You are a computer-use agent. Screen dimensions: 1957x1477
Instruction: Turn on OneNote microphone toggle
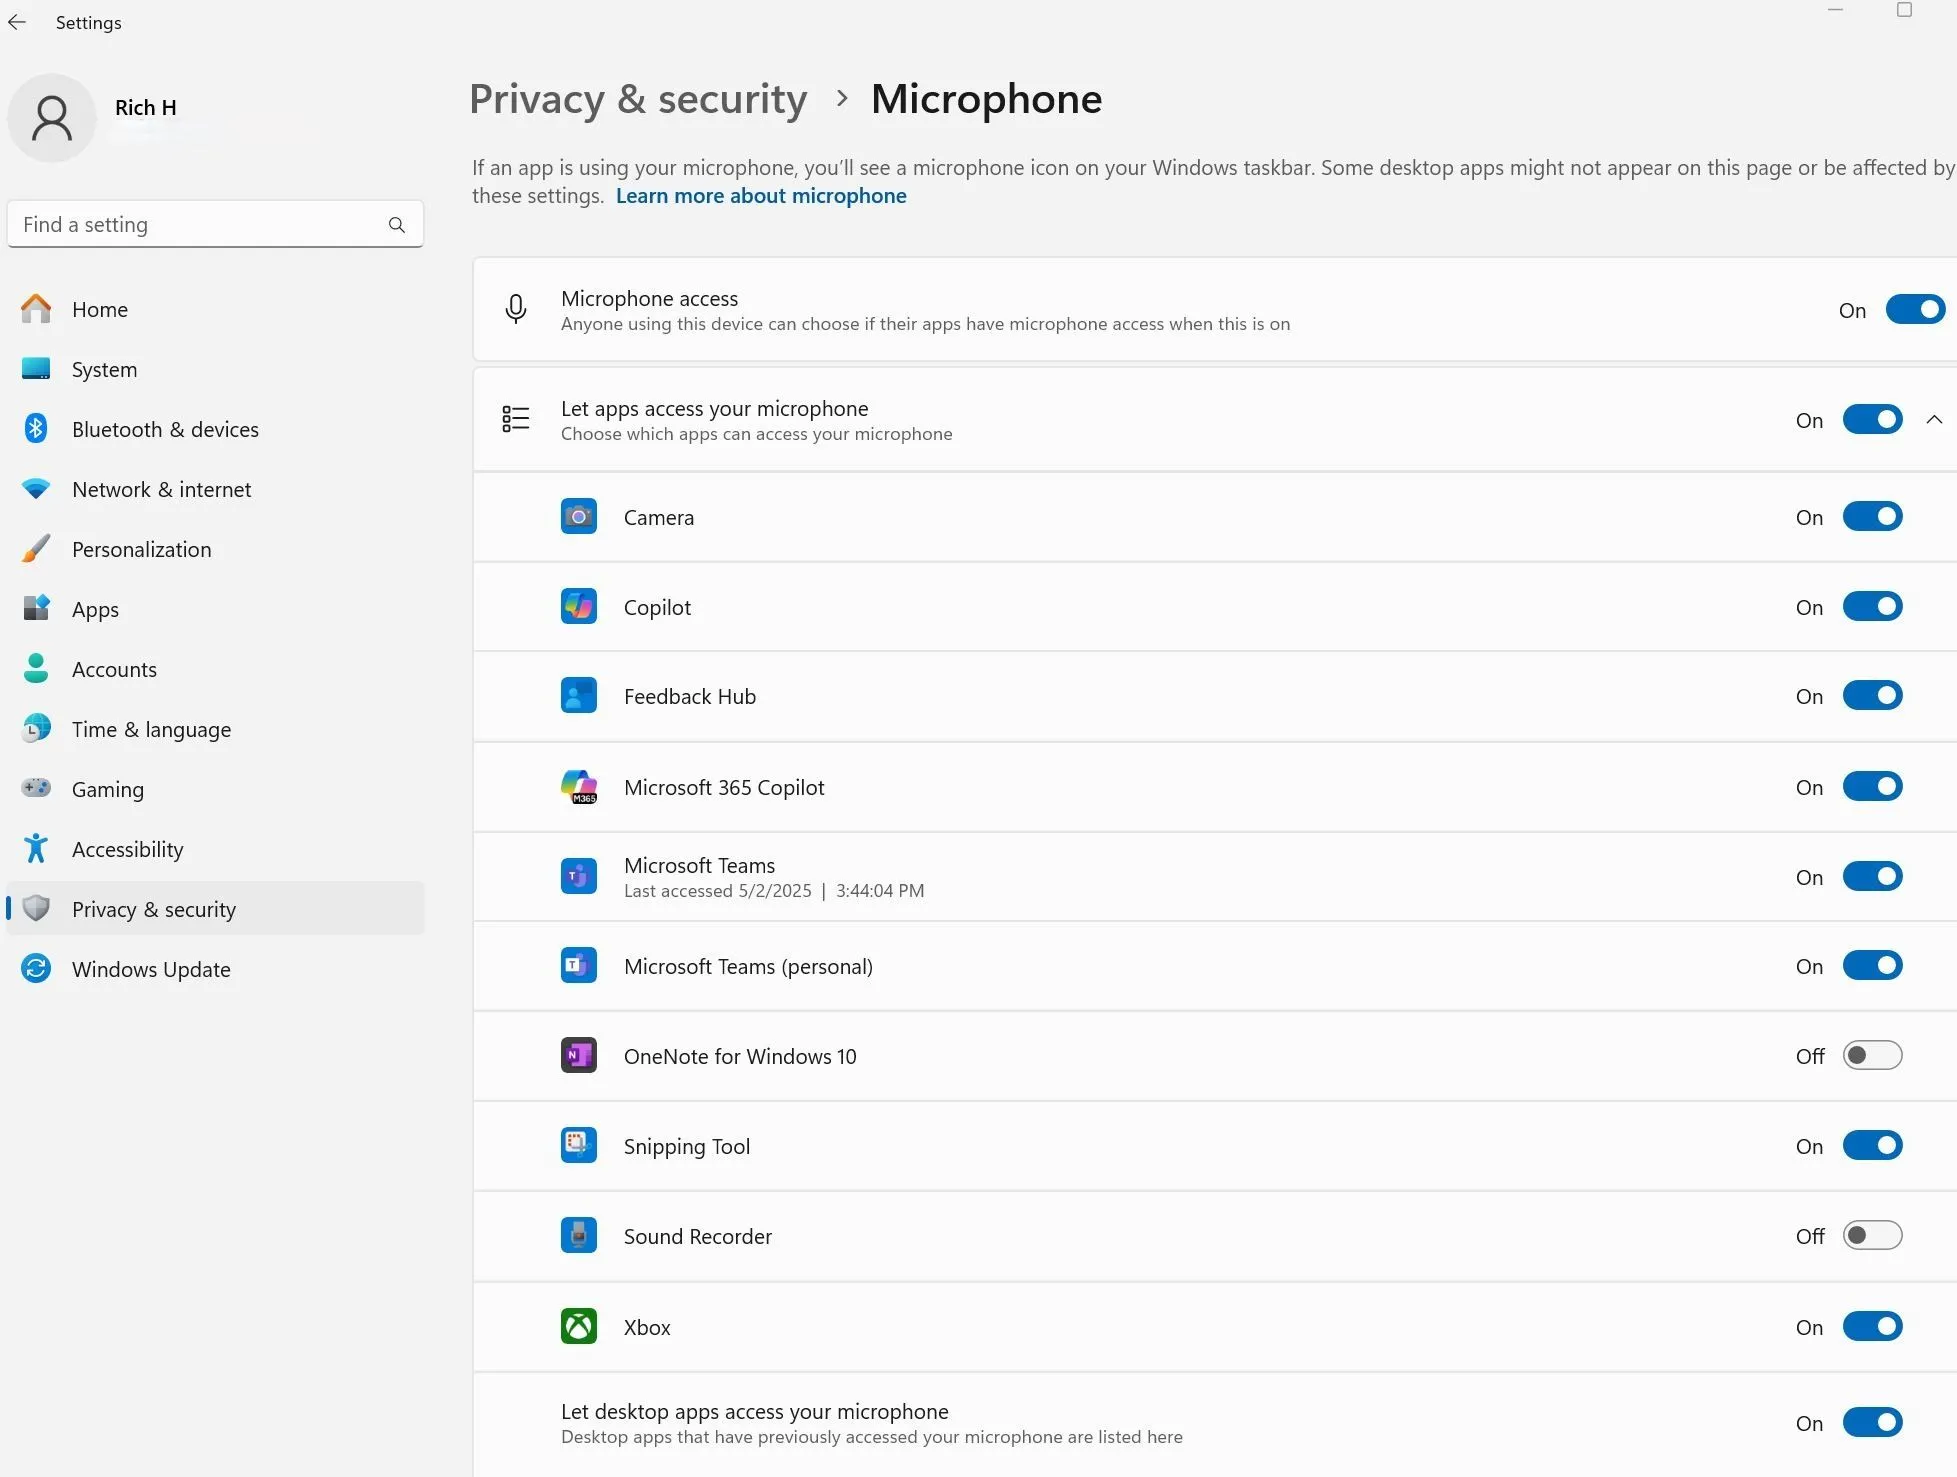click(1871, 1055)
